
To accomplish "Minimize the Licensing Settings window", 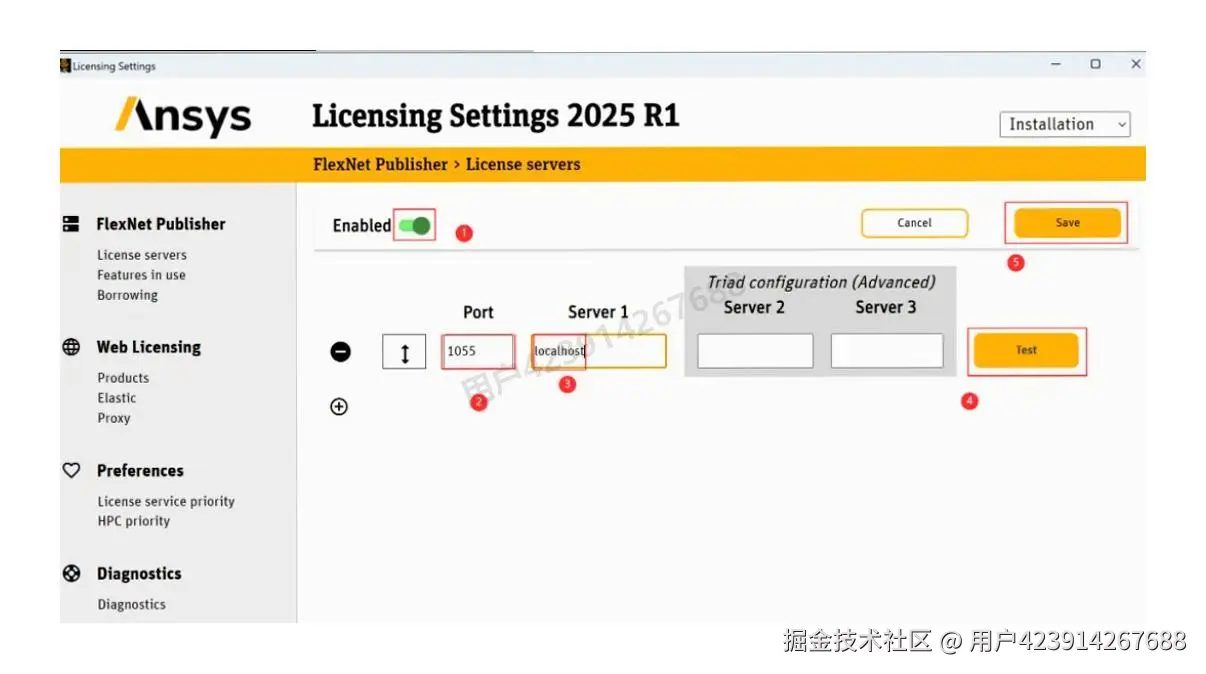I will (x=1056, y=64).
